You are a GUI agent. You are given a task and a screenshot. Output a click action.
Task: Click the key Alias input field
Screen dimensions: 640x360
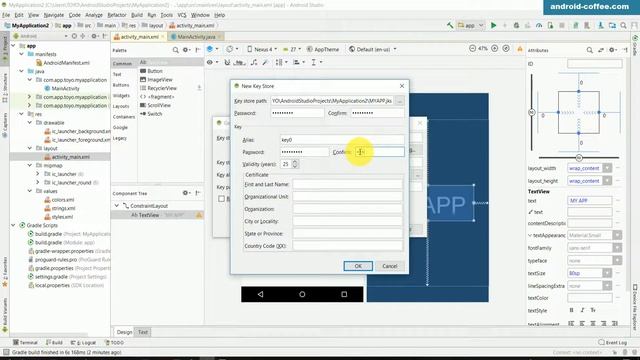click(342, 140)
